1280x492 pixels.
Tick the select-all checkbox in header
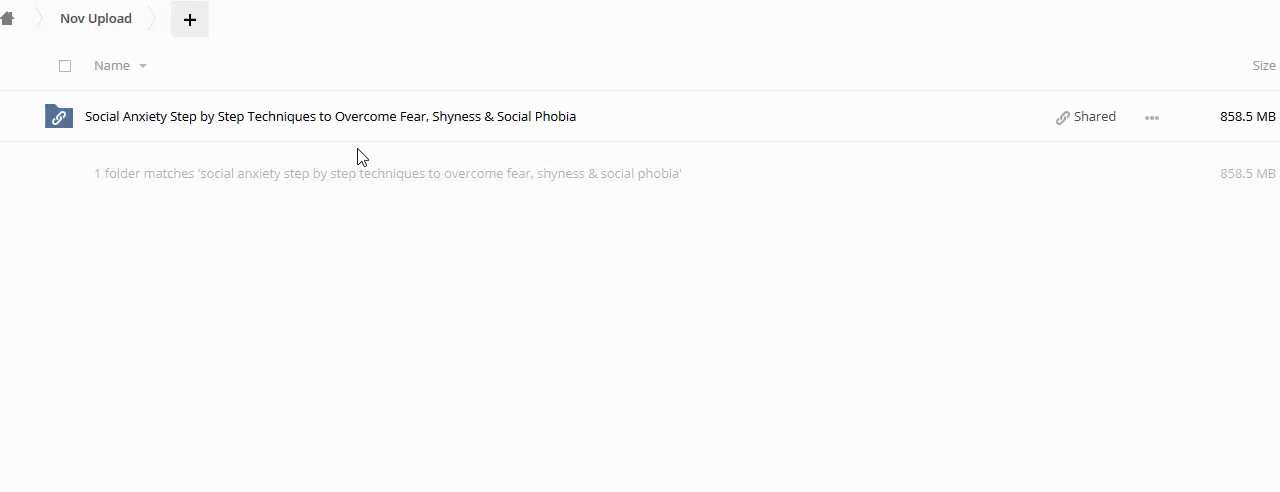click(65, 66)
